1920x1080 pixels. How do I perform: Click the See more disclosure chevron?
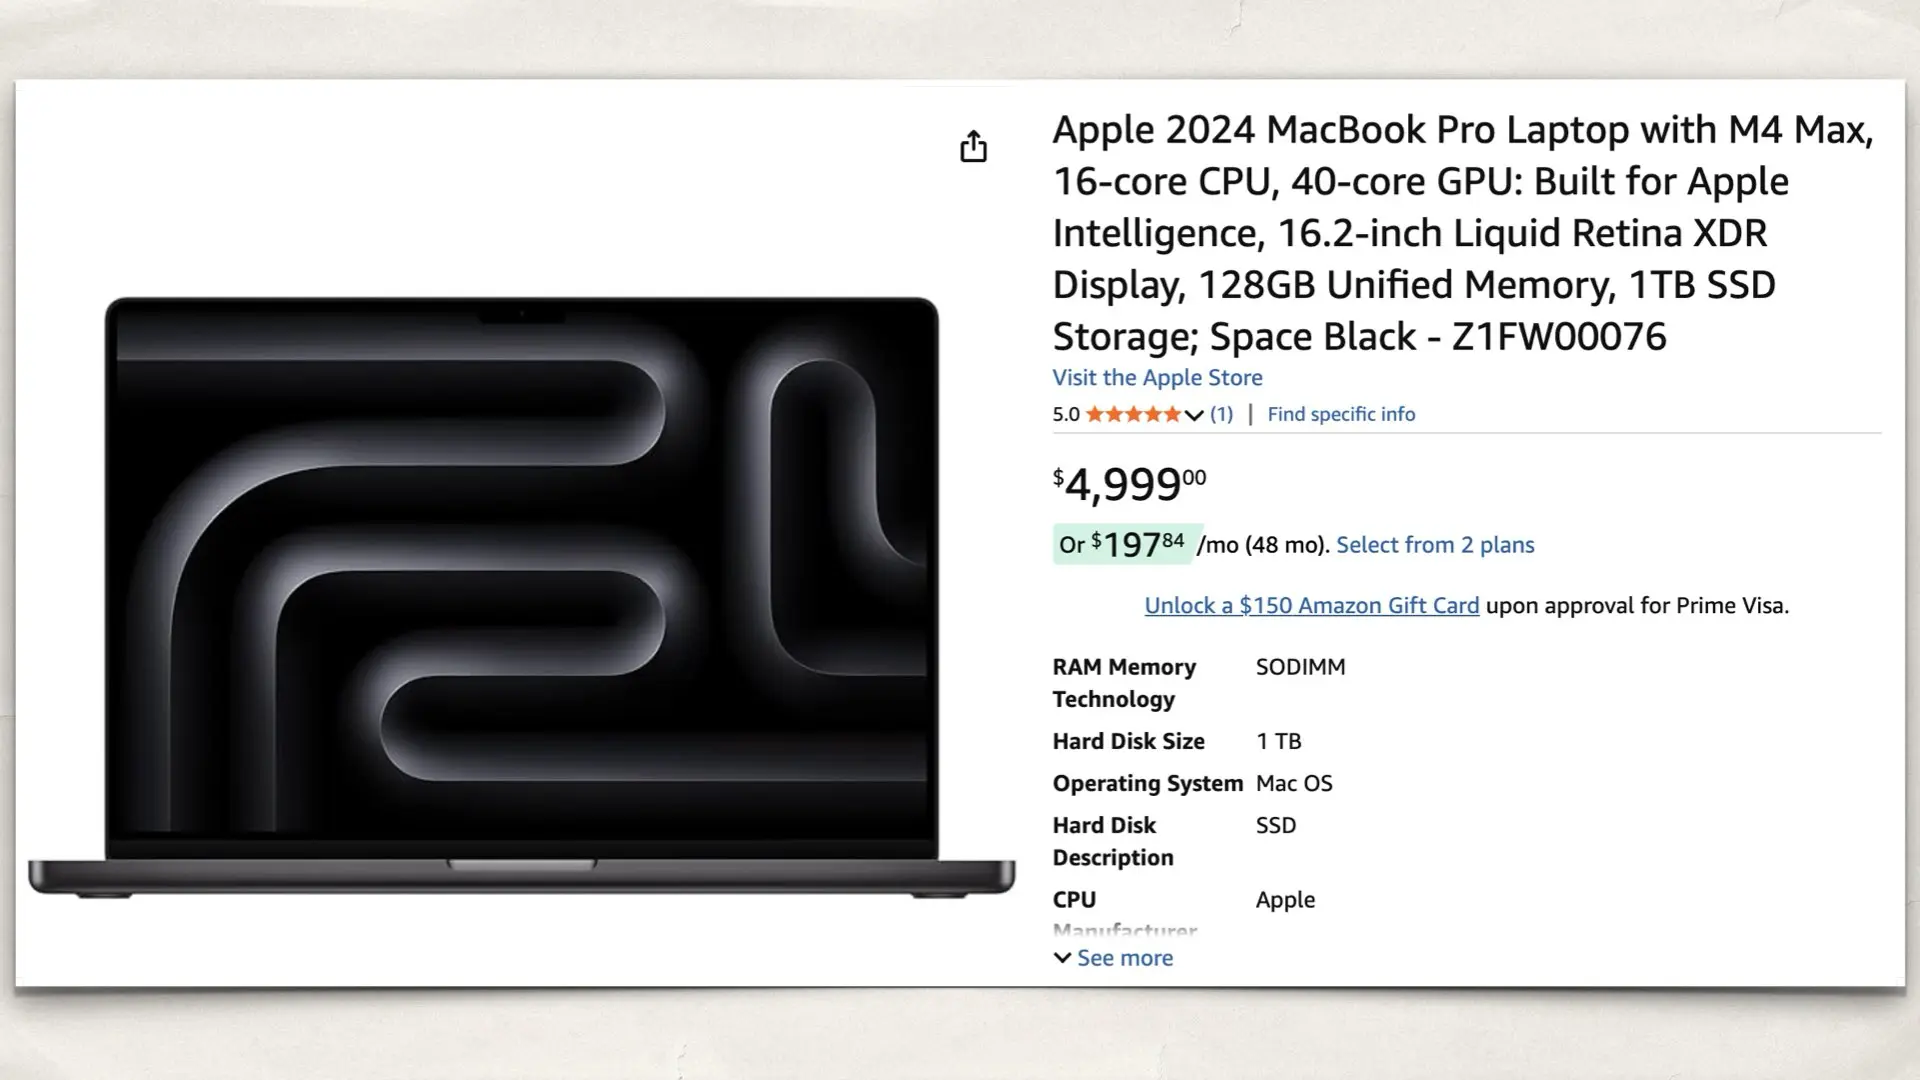[x=1063, y=958]
